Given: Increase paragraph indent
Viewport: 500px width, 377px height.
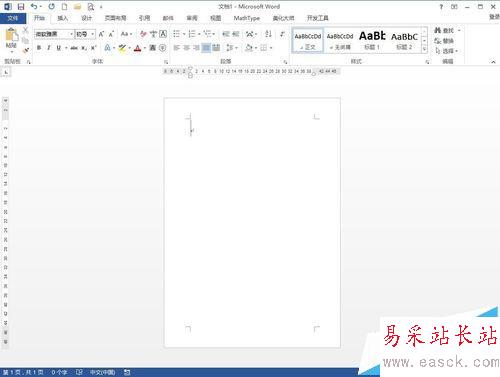Looking at the screenshot, I should pos(236,34).
